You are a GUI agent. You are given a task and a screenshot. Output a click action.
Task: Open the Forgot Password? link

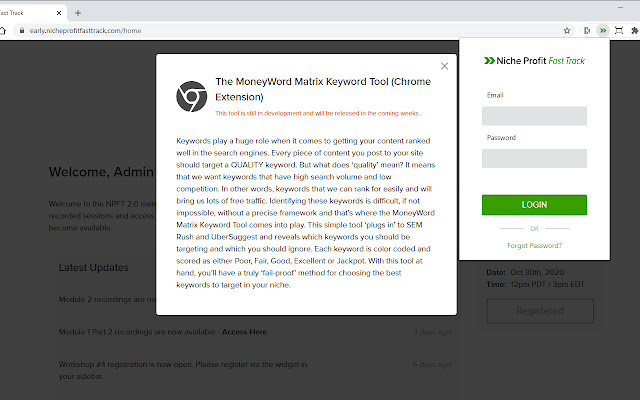coord(534,245)
